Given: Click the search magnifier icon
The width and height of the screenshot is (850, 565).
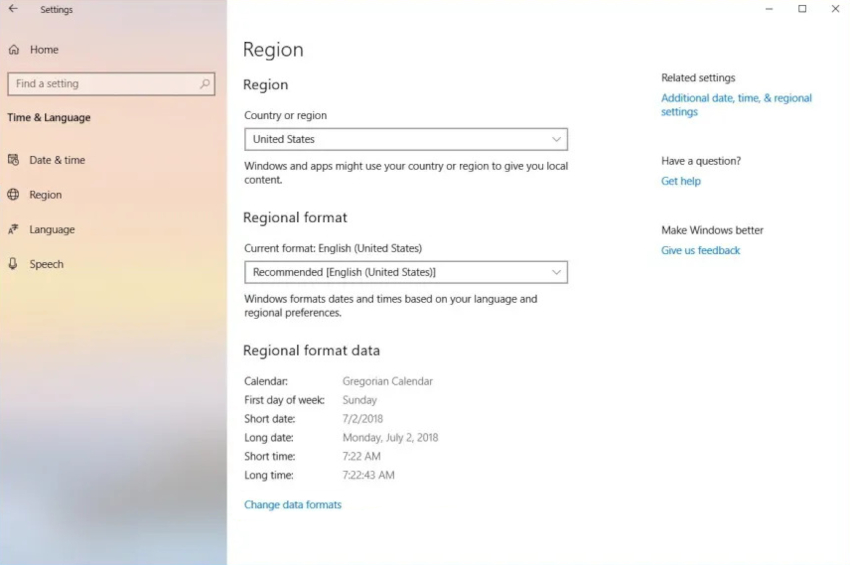Looking at the screenshot, I should (205, 84).
